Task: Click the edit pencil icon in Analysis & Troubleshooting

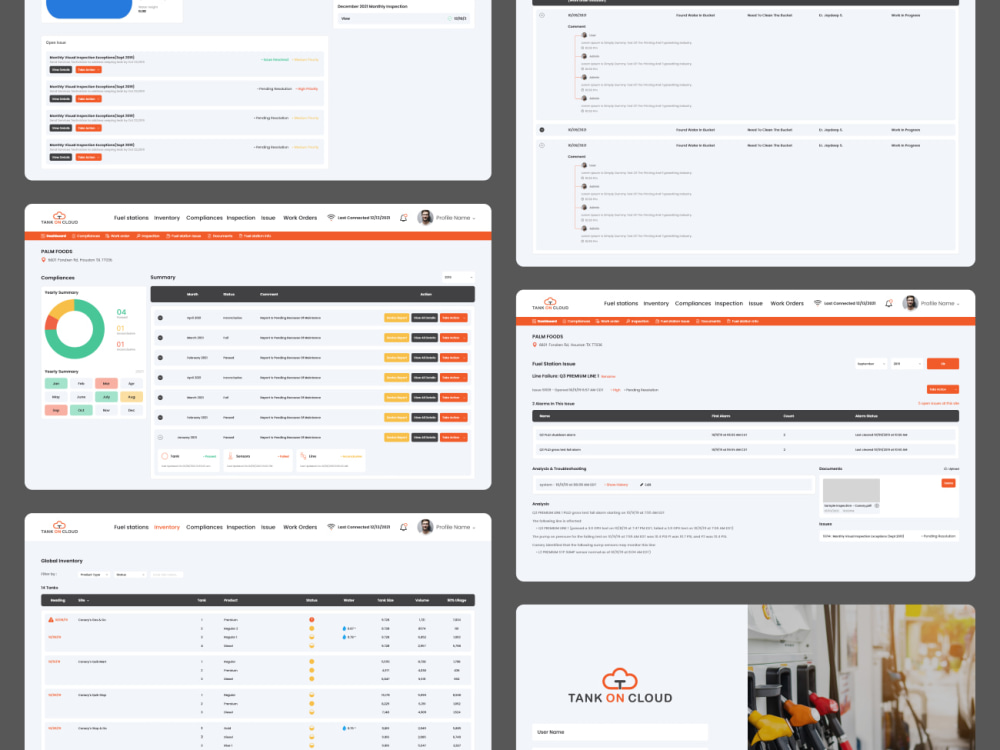Action: (x=640, y=484)
